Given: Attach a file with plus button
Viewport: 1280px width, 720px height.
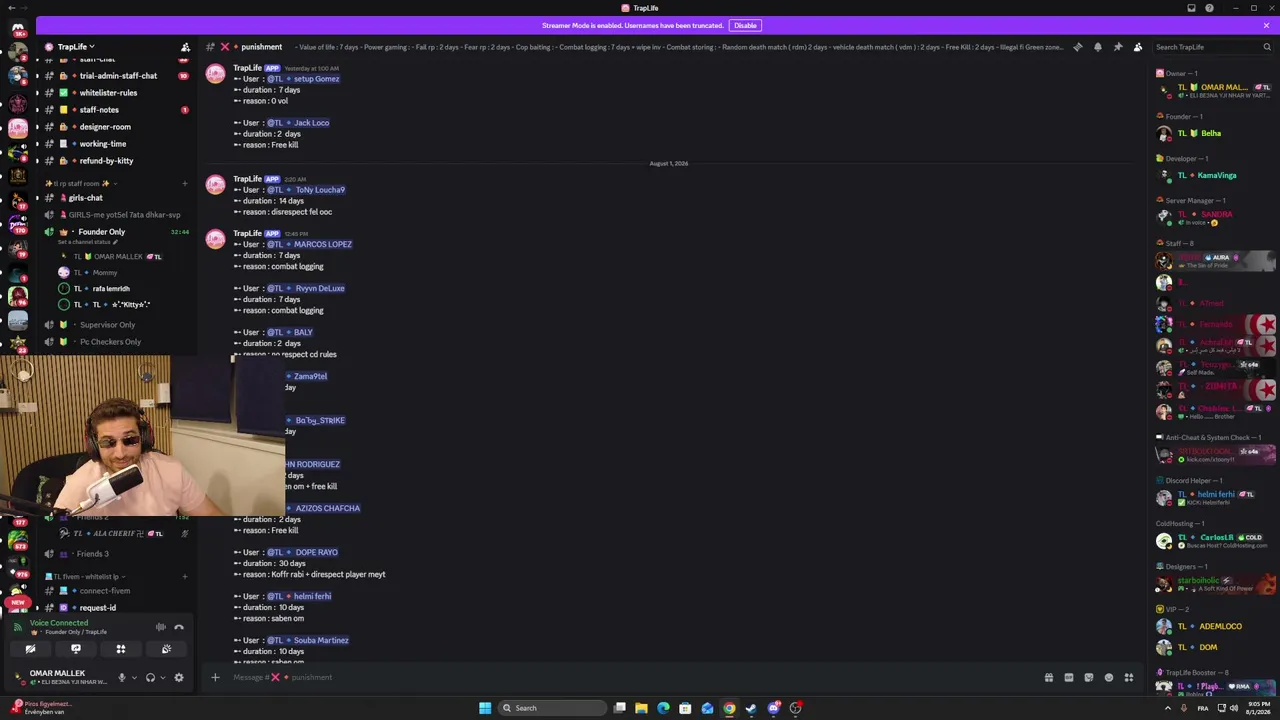Looking at the screenshot, I should pyautogui.click(x=215, y=677).
